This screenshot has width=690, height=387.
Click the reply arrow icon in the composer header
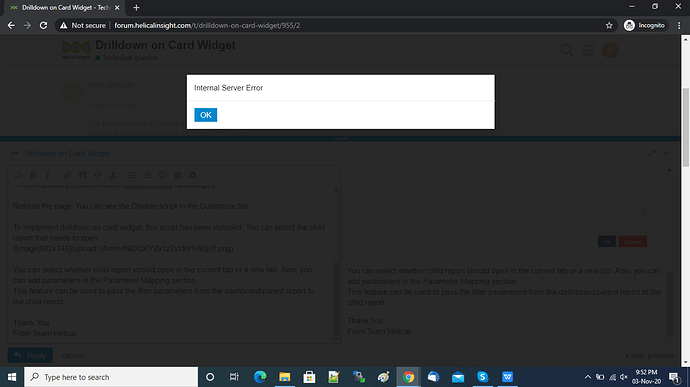15,153
